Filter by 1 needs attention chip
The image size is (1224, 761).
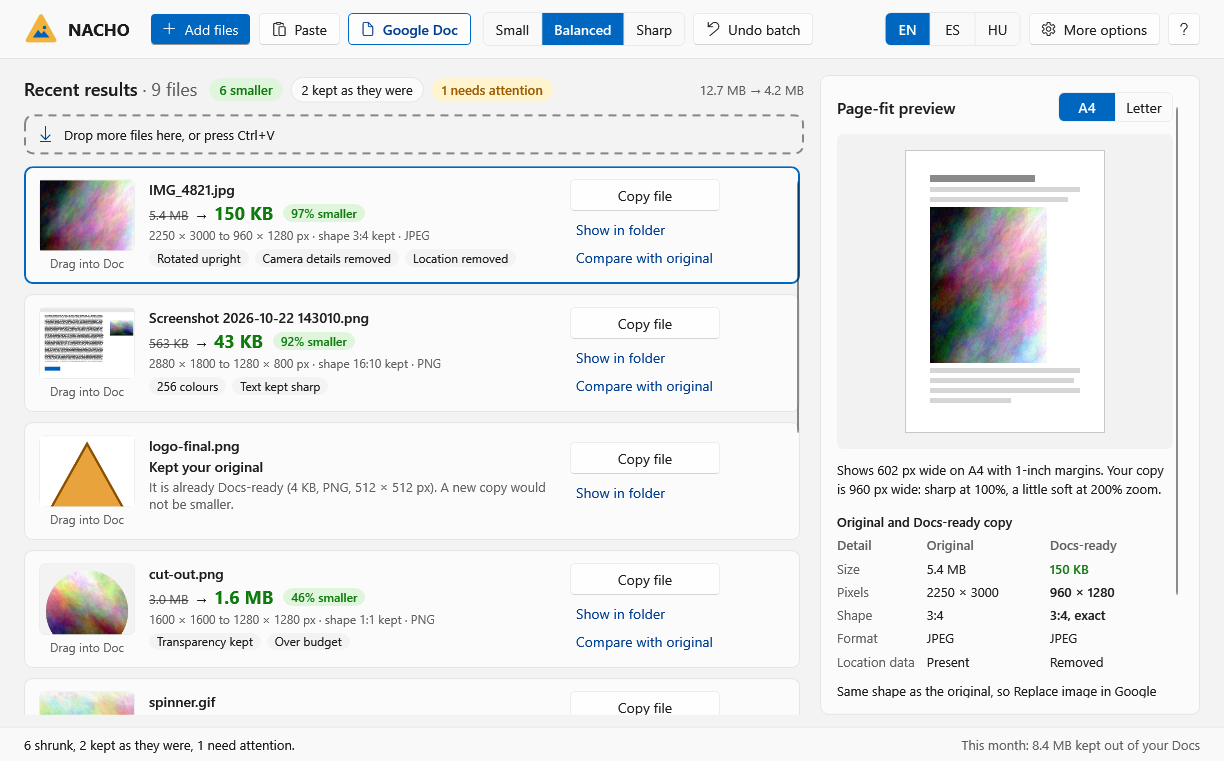point(492,90)
